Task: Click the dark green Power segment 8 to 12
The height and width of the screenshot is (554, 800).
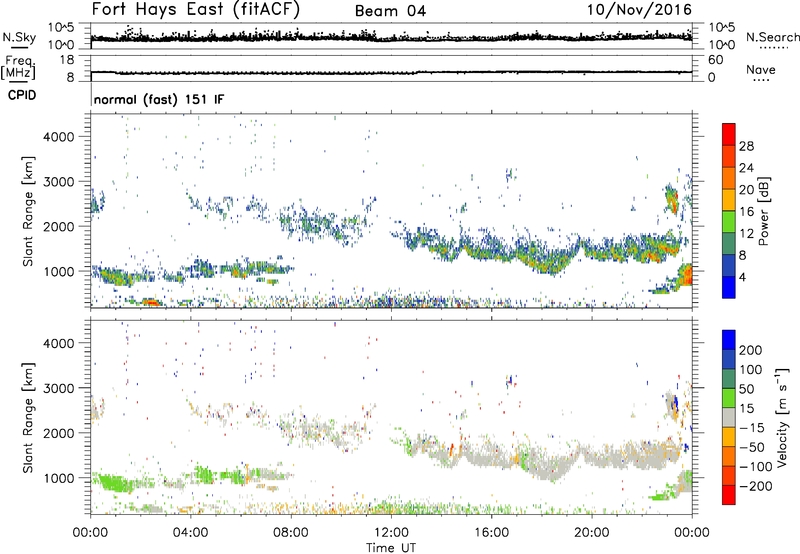Action: pos(729,243)
